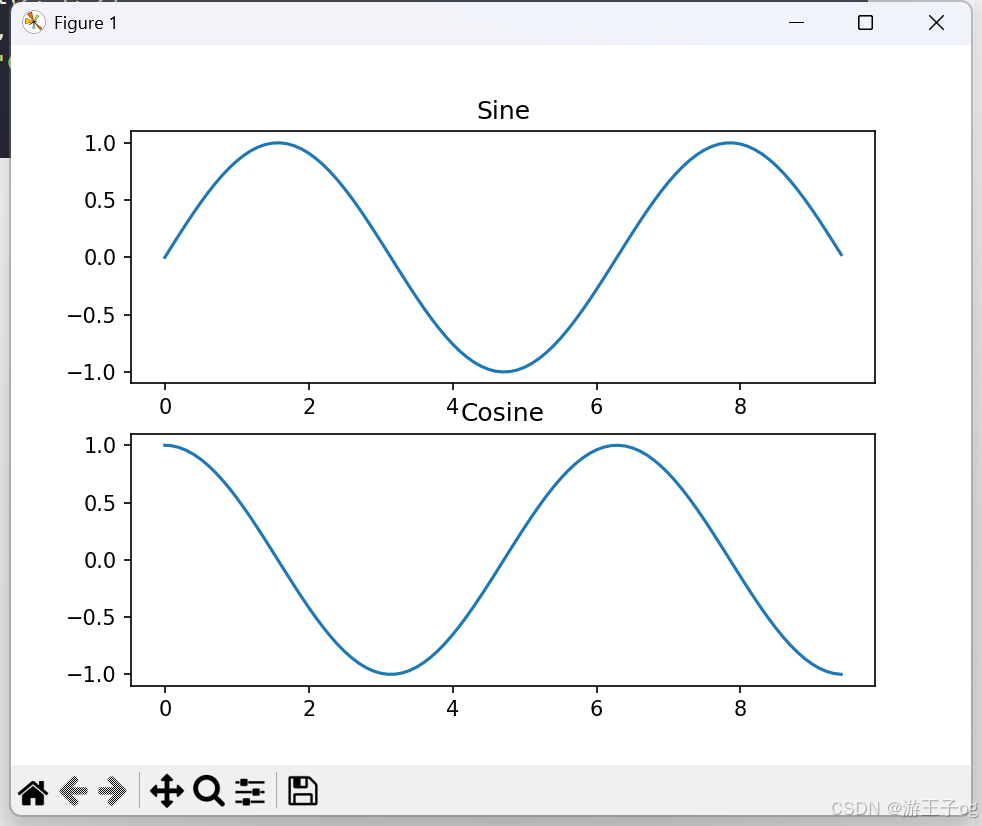
Task: Click y-axis label −1.0 in the Sine plot
Action: 91,373
